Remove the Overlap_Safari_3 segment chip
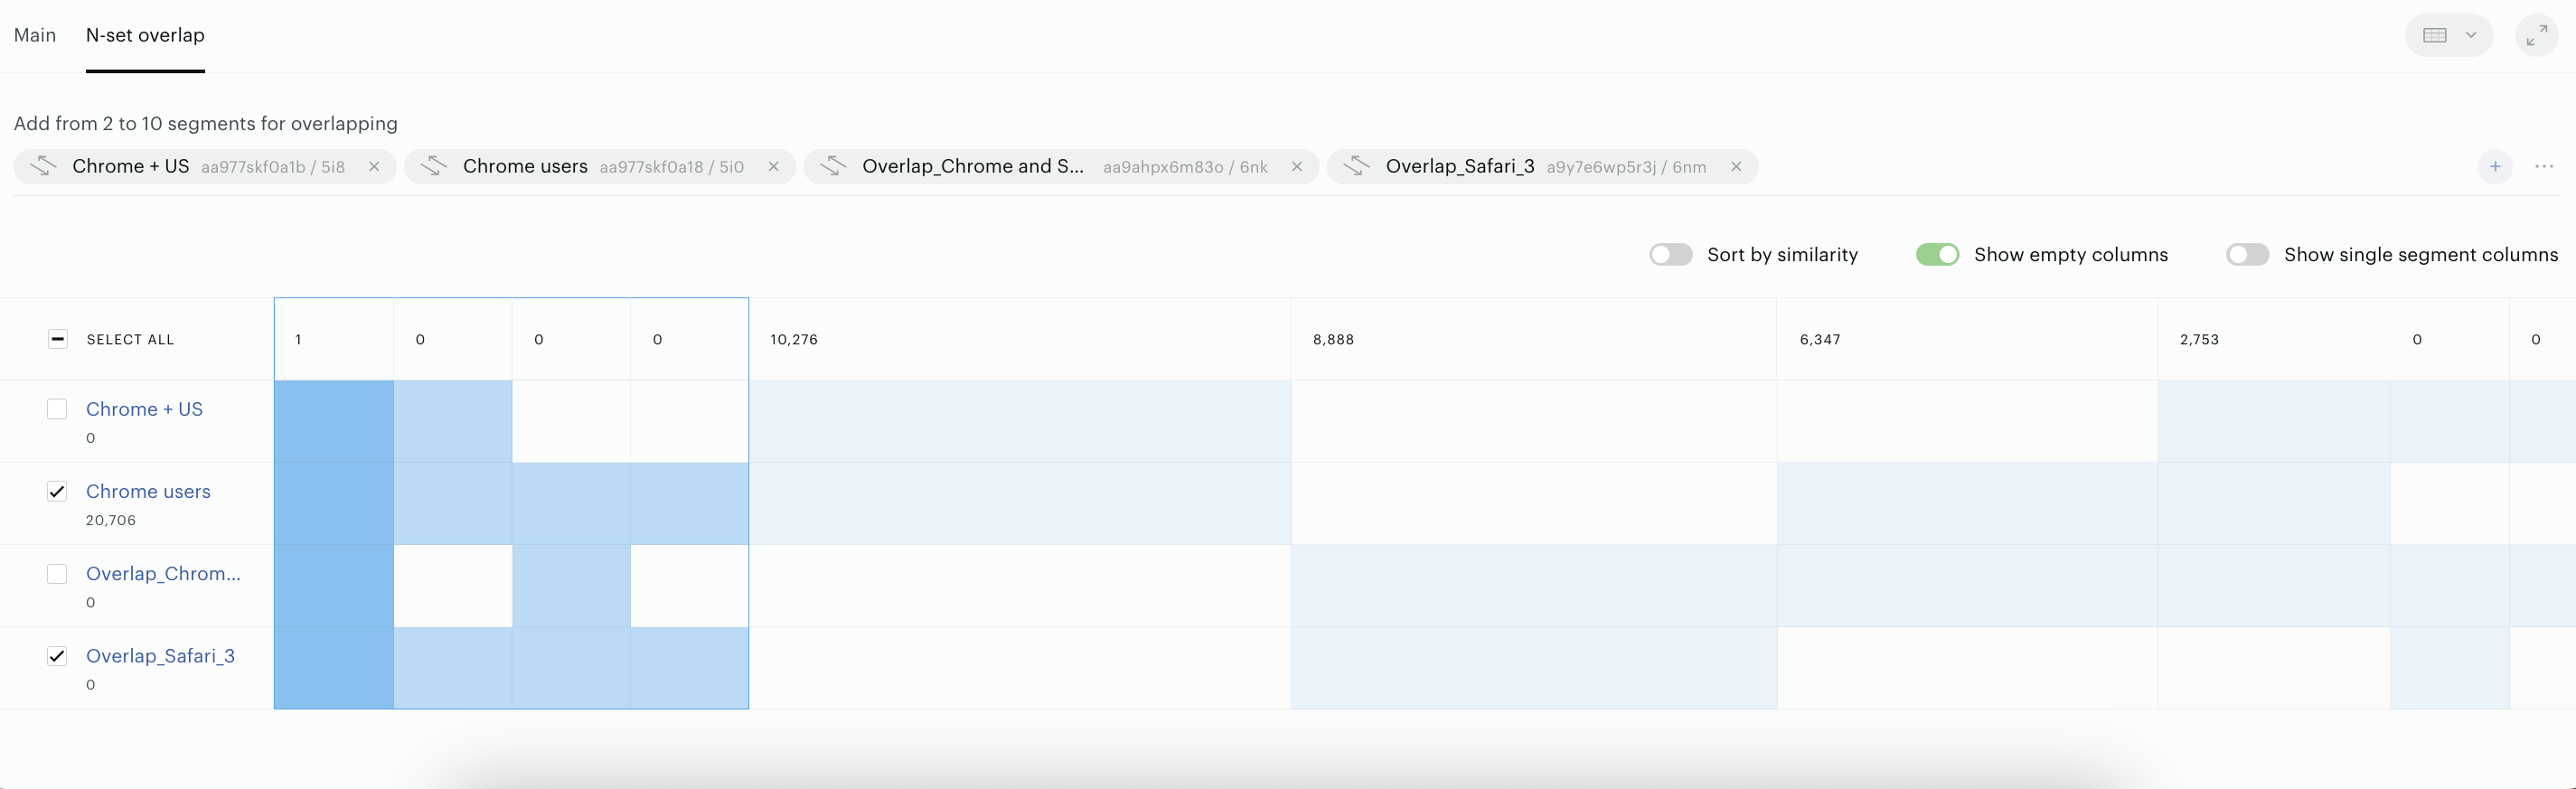This screenshot has width=2576, height=789. (x=1736, y=167)
